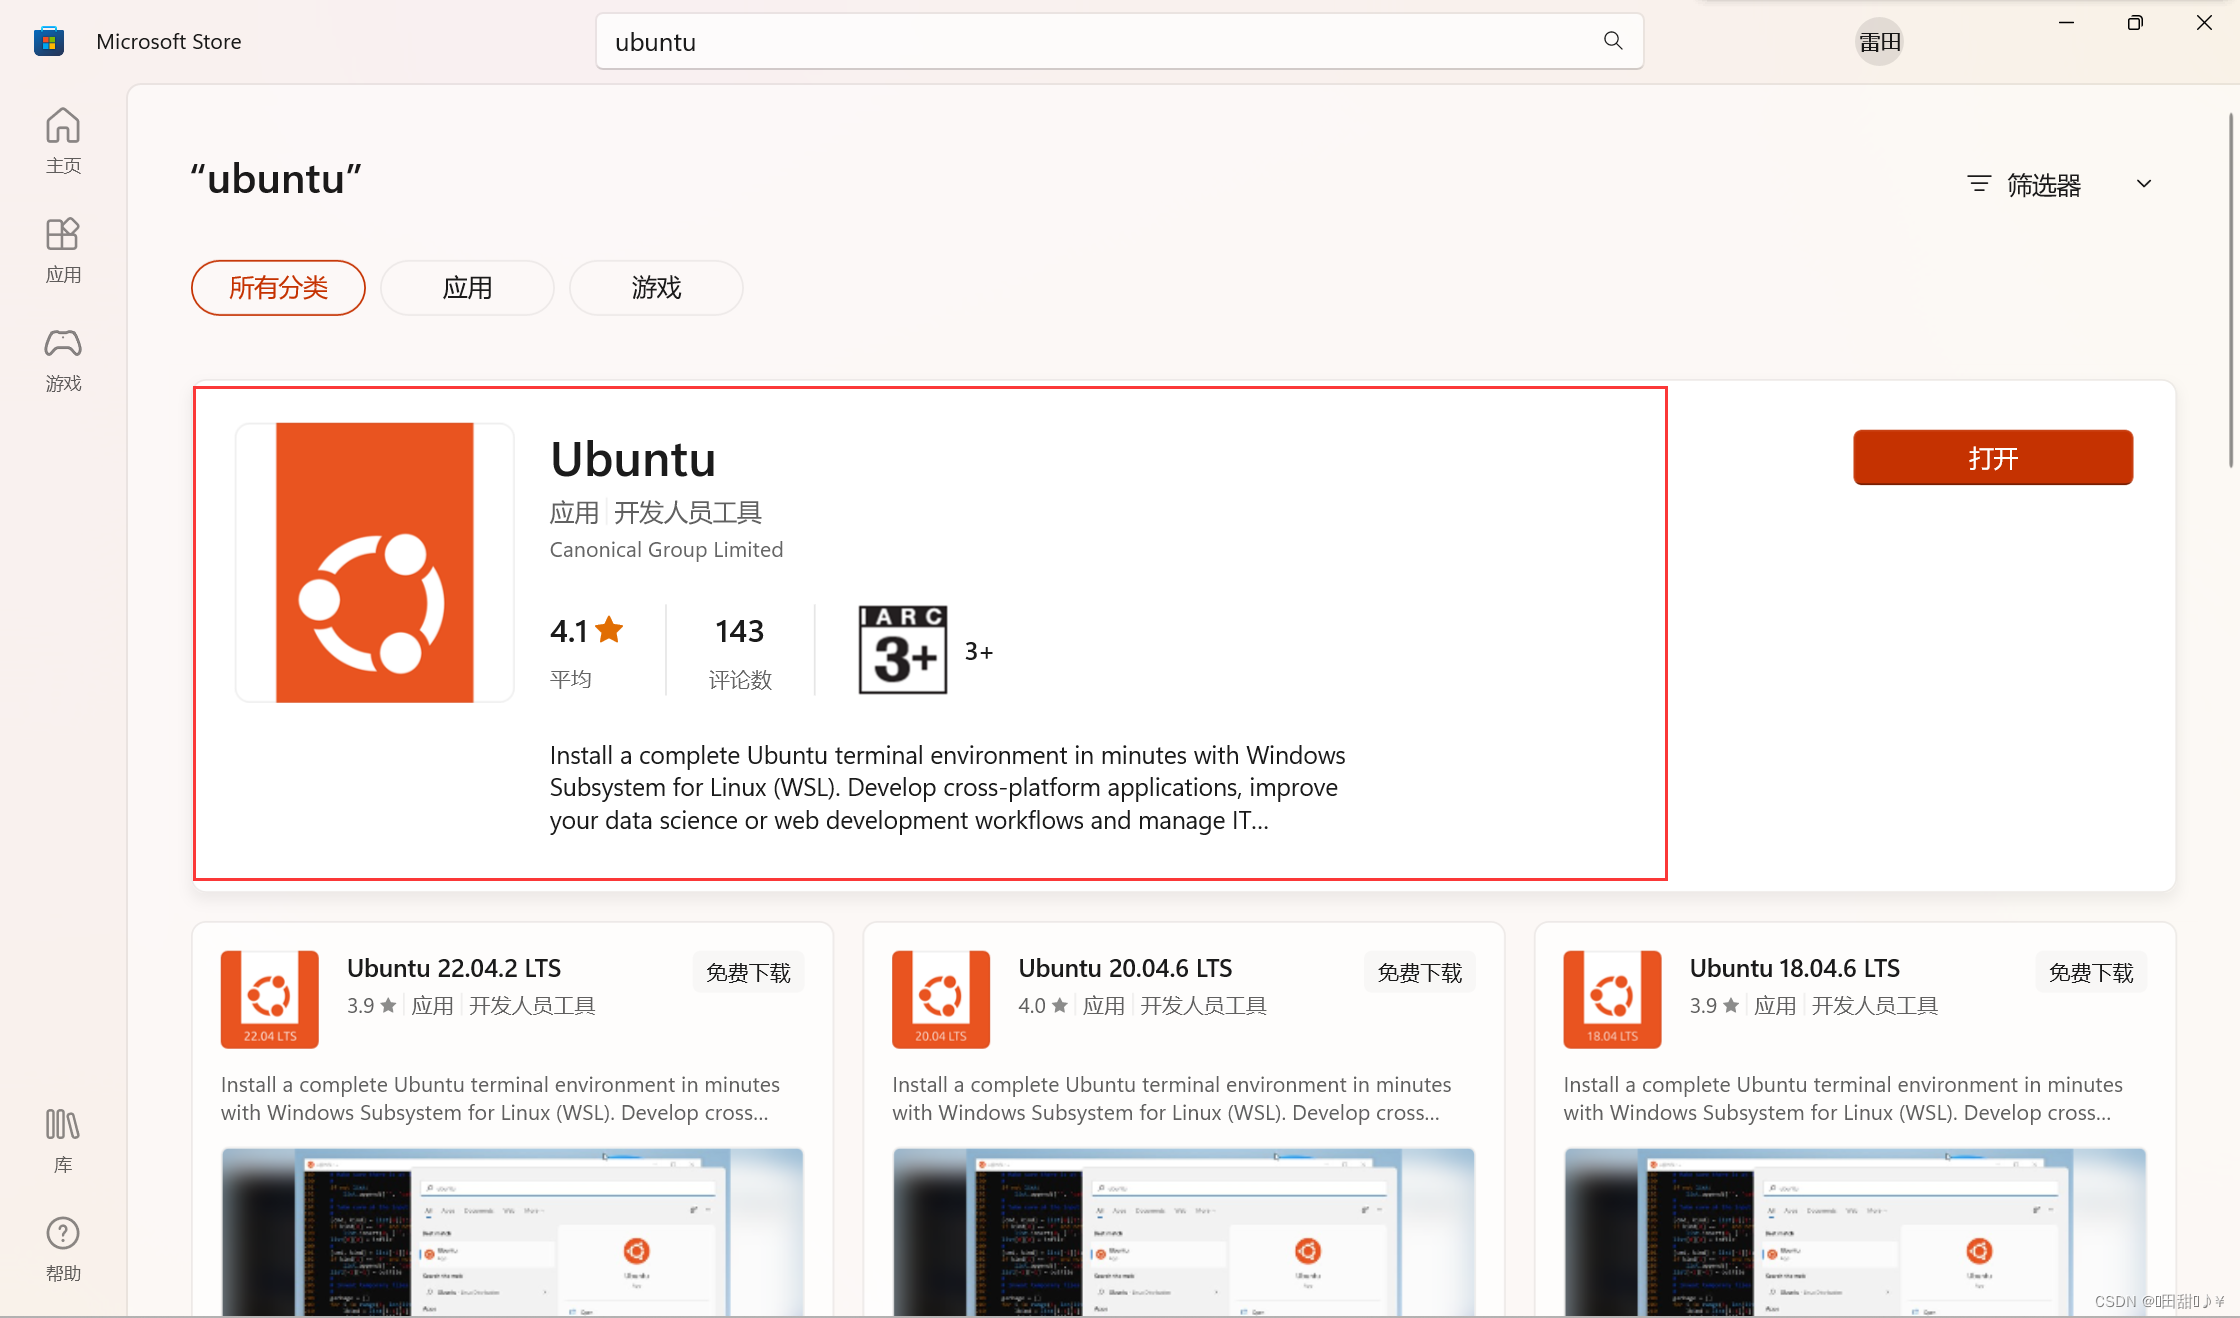2240x1318 pixels.
Task: Click the Ubuntu 18.04.6 LTS title
Action: 1795,968
